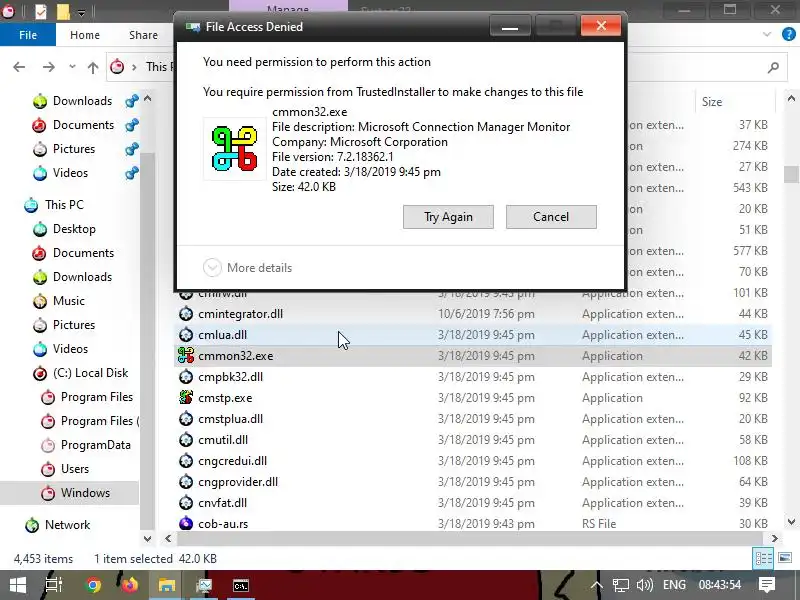Open the Action Center notifications icon
The image size is (800, 600).
[x=766, y=585]
